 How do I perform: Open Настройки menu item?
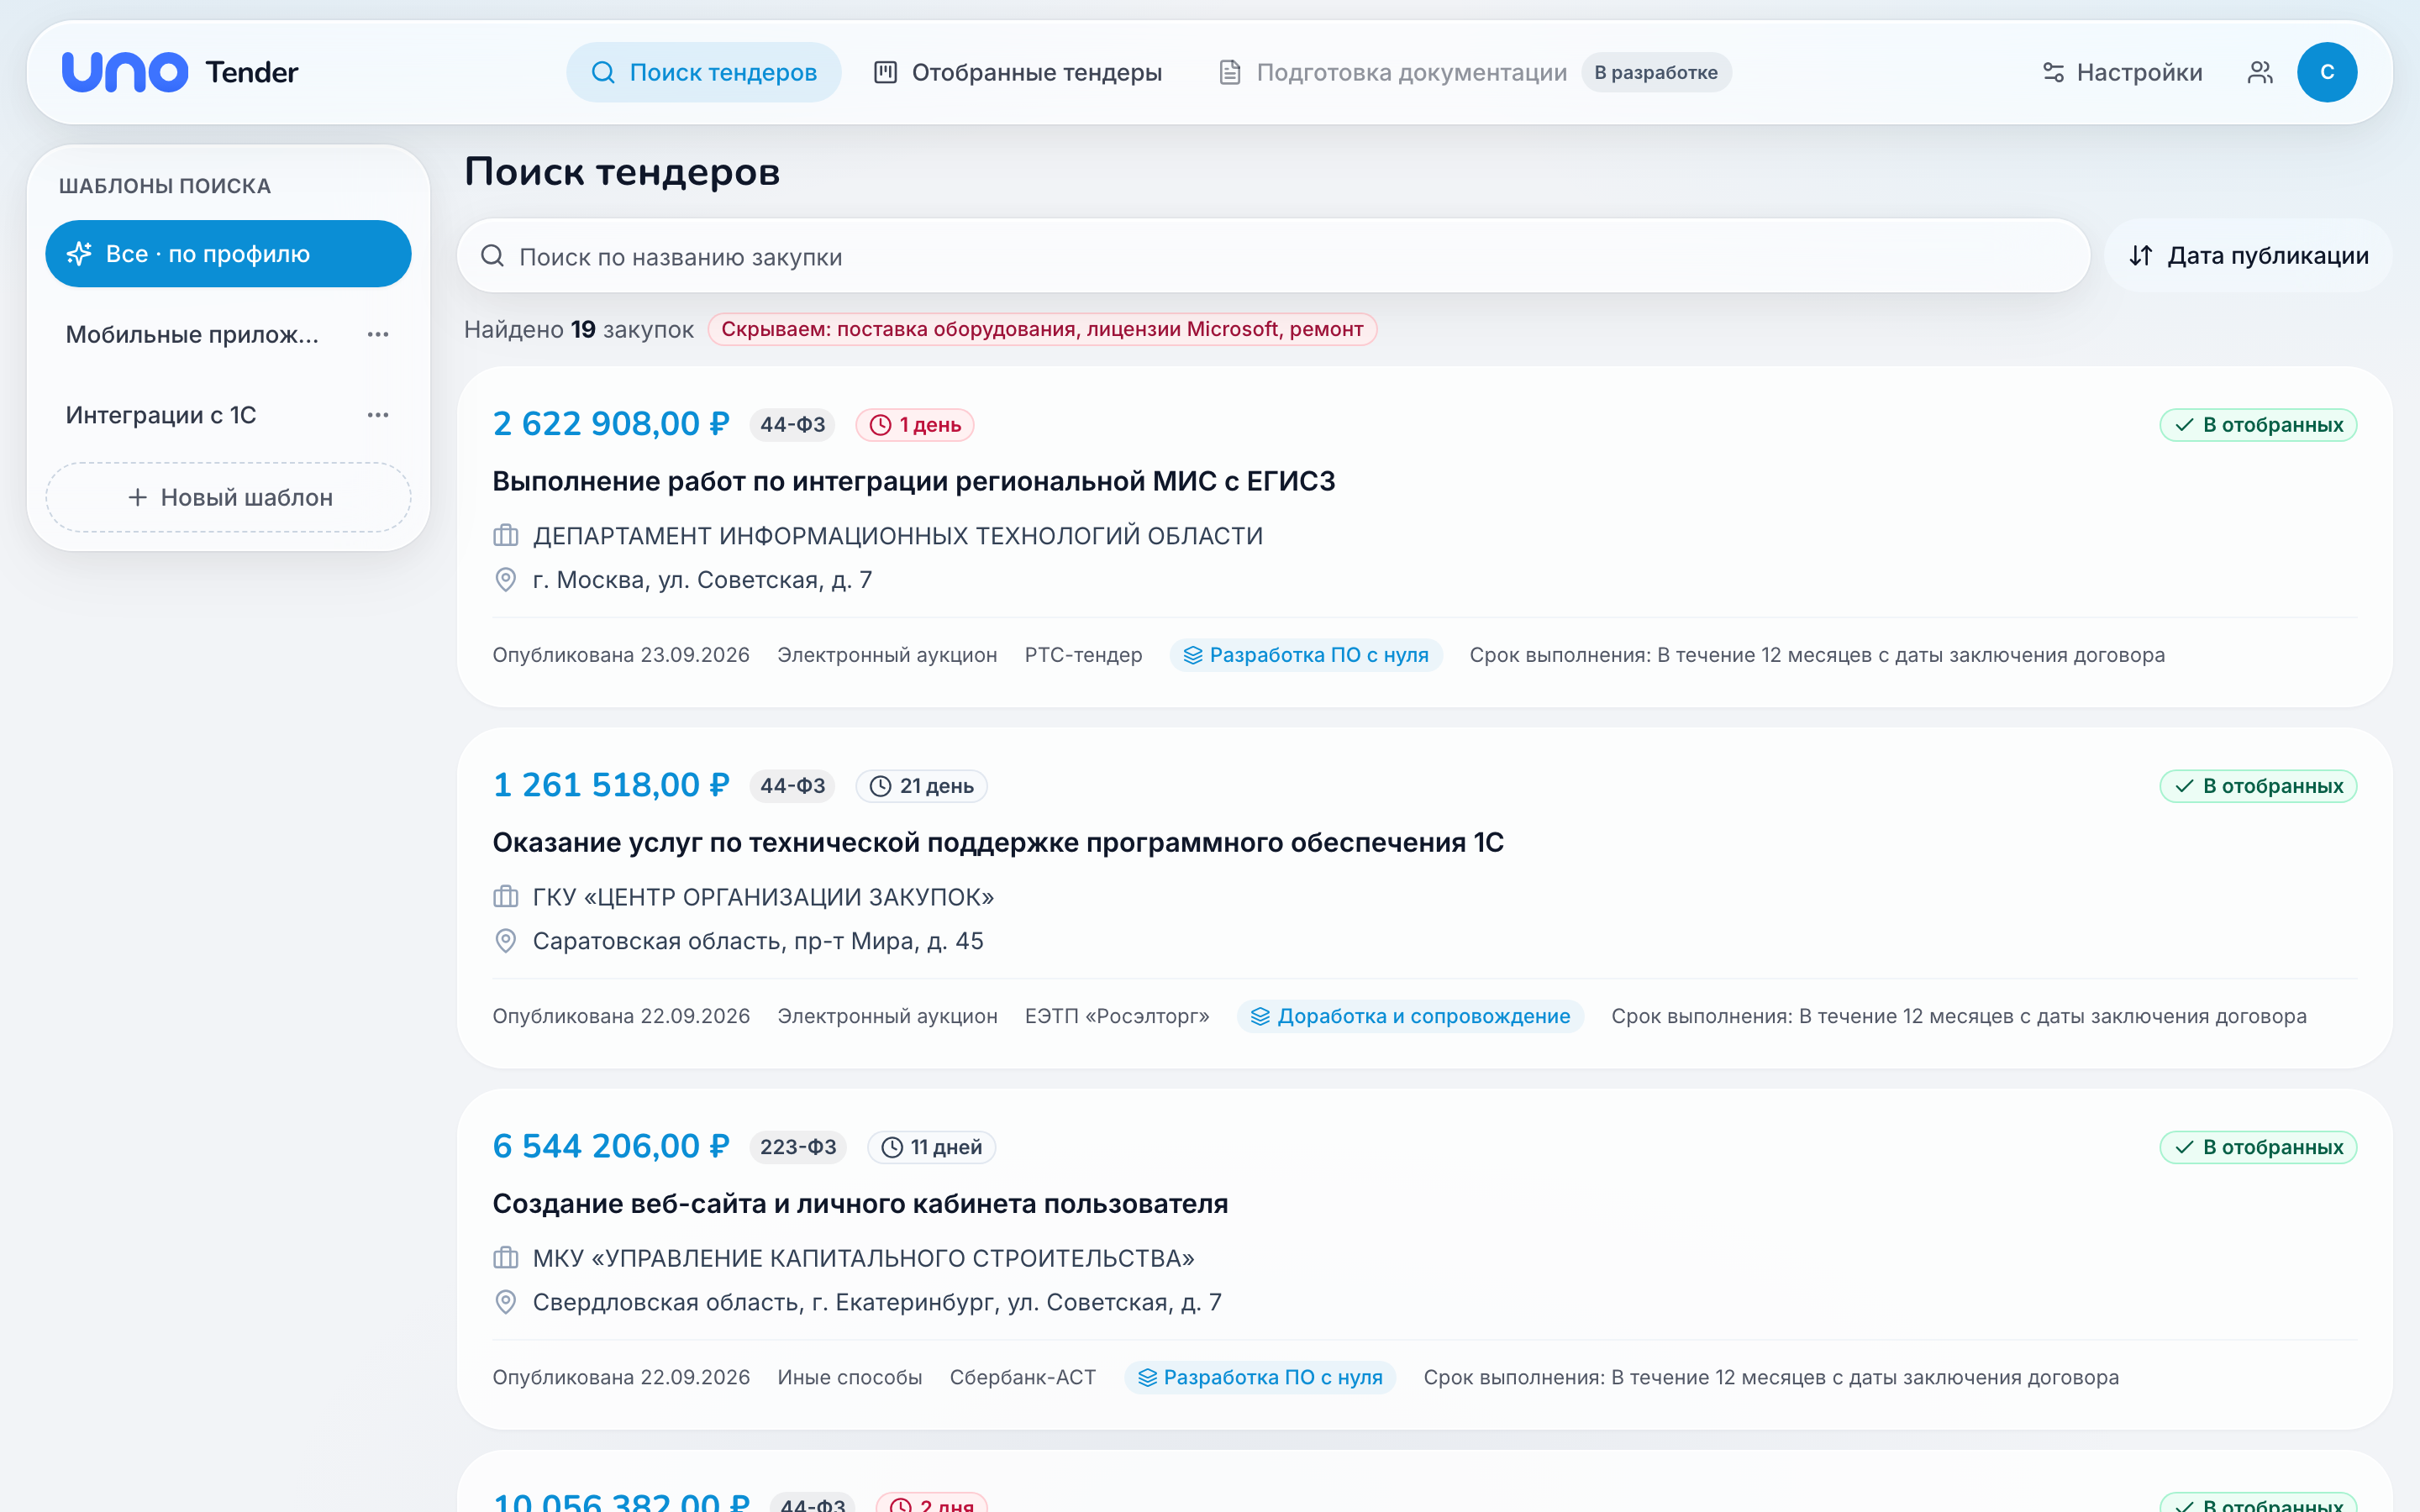[2122, 72]
